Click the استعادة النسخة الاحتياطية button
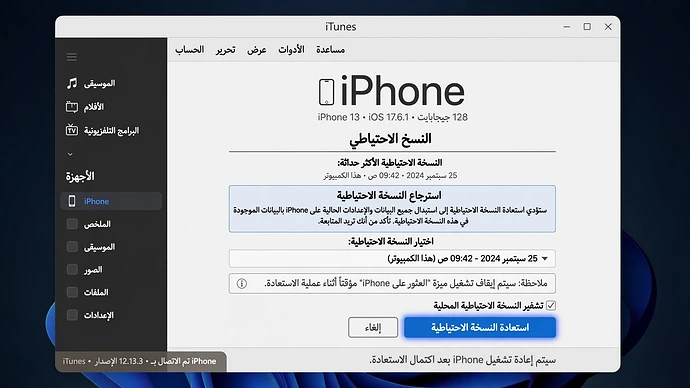The image size is (690, 388). point(480,327)
